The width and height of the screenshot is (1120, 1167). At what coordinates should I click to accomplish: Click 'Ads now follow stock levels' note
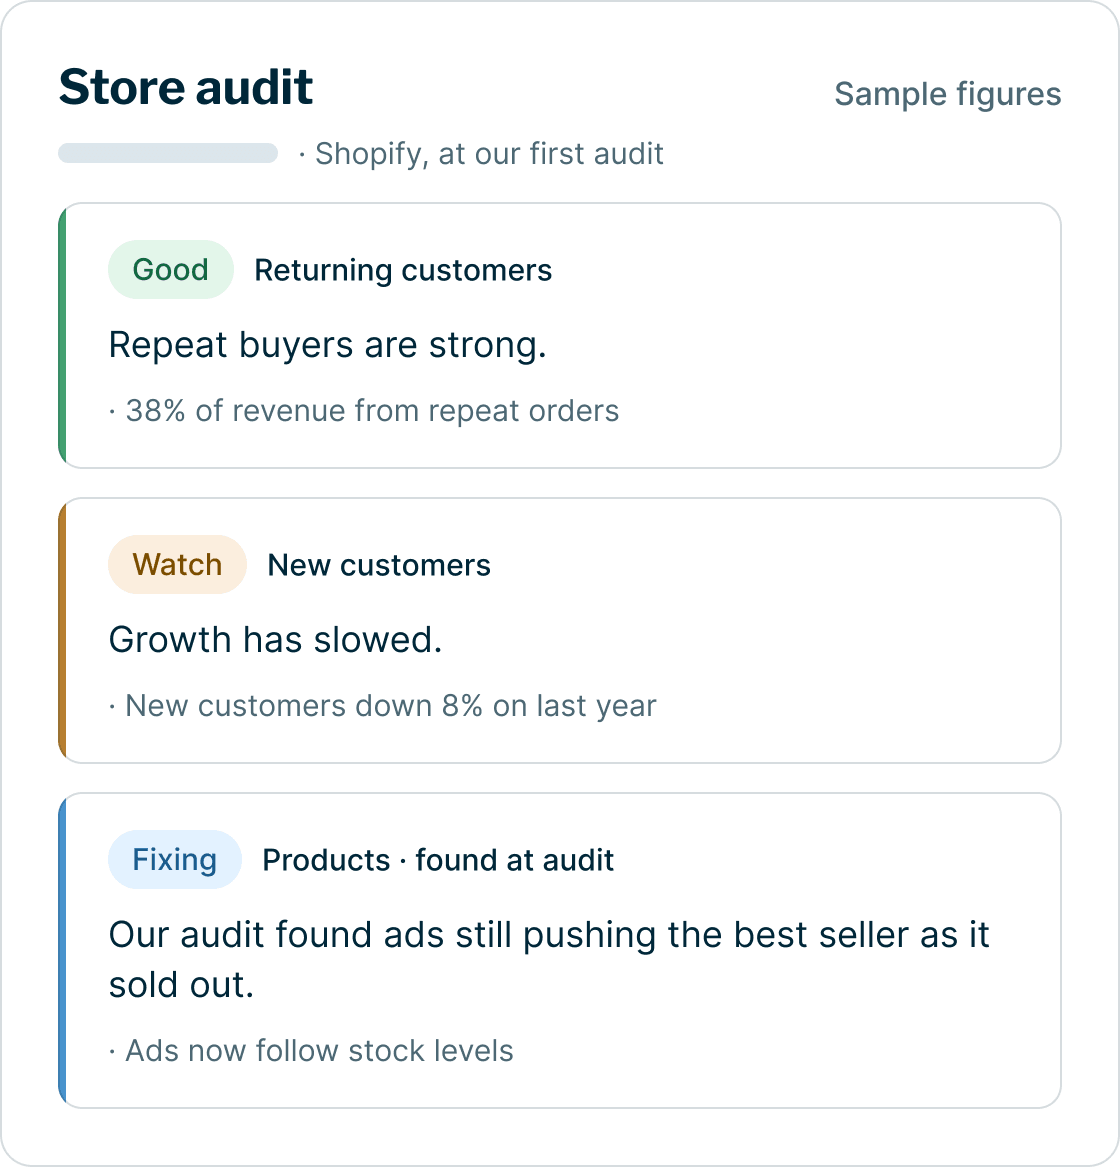(319, 1051)
